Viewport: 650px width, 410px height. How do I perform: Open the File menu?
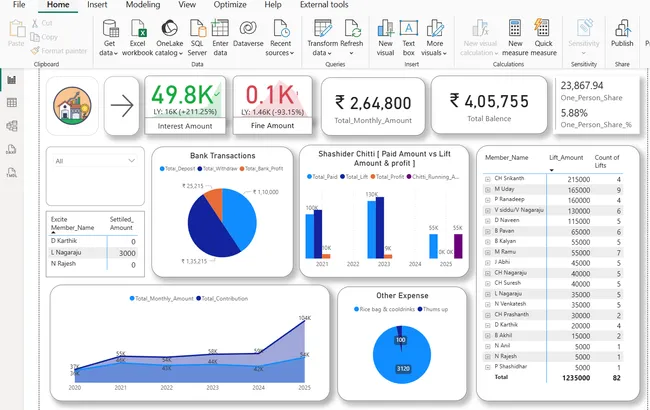point(19,5)
